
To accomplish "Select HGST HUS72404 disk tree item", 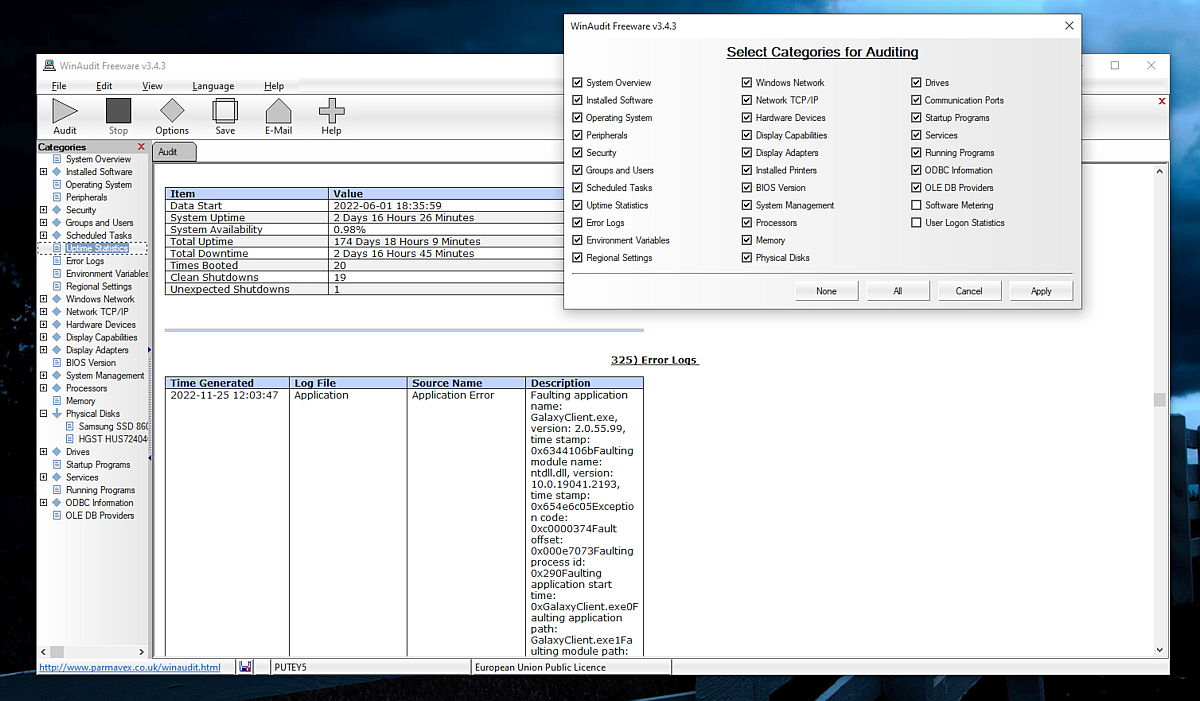I will coord(113,439).
